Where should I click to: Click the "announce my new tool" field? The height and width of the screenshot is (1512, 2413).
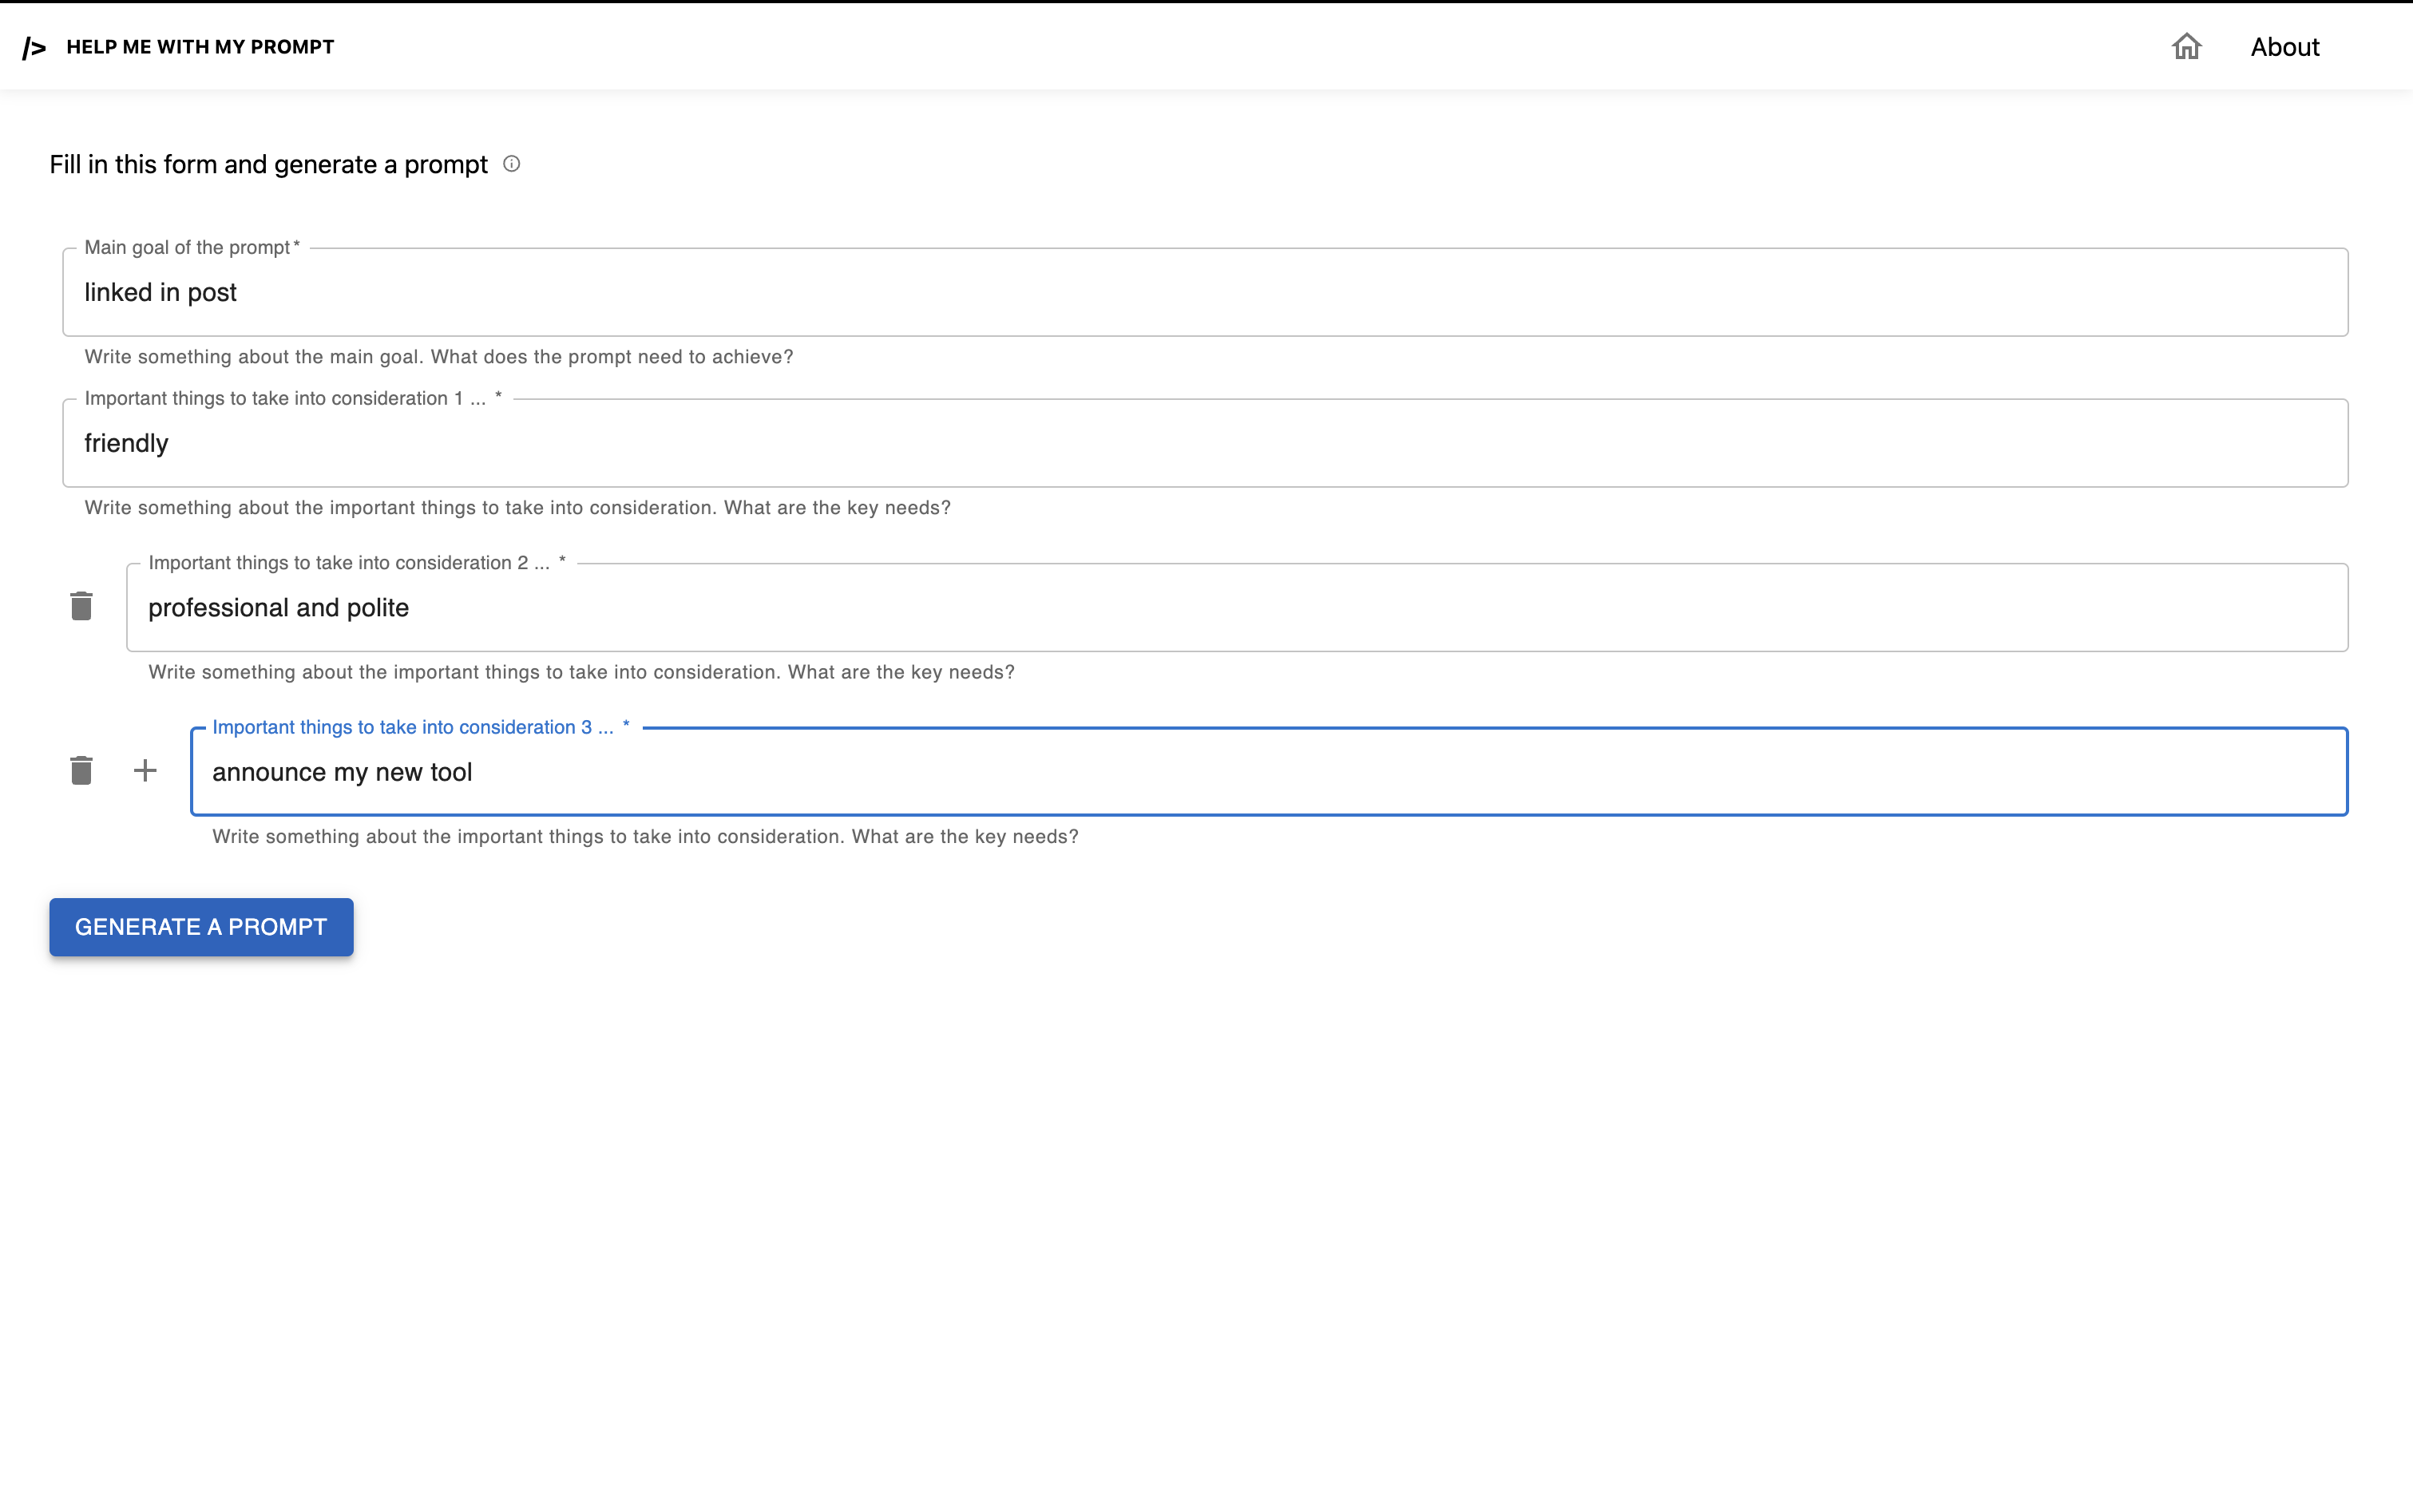click(x=1268, y=772)
